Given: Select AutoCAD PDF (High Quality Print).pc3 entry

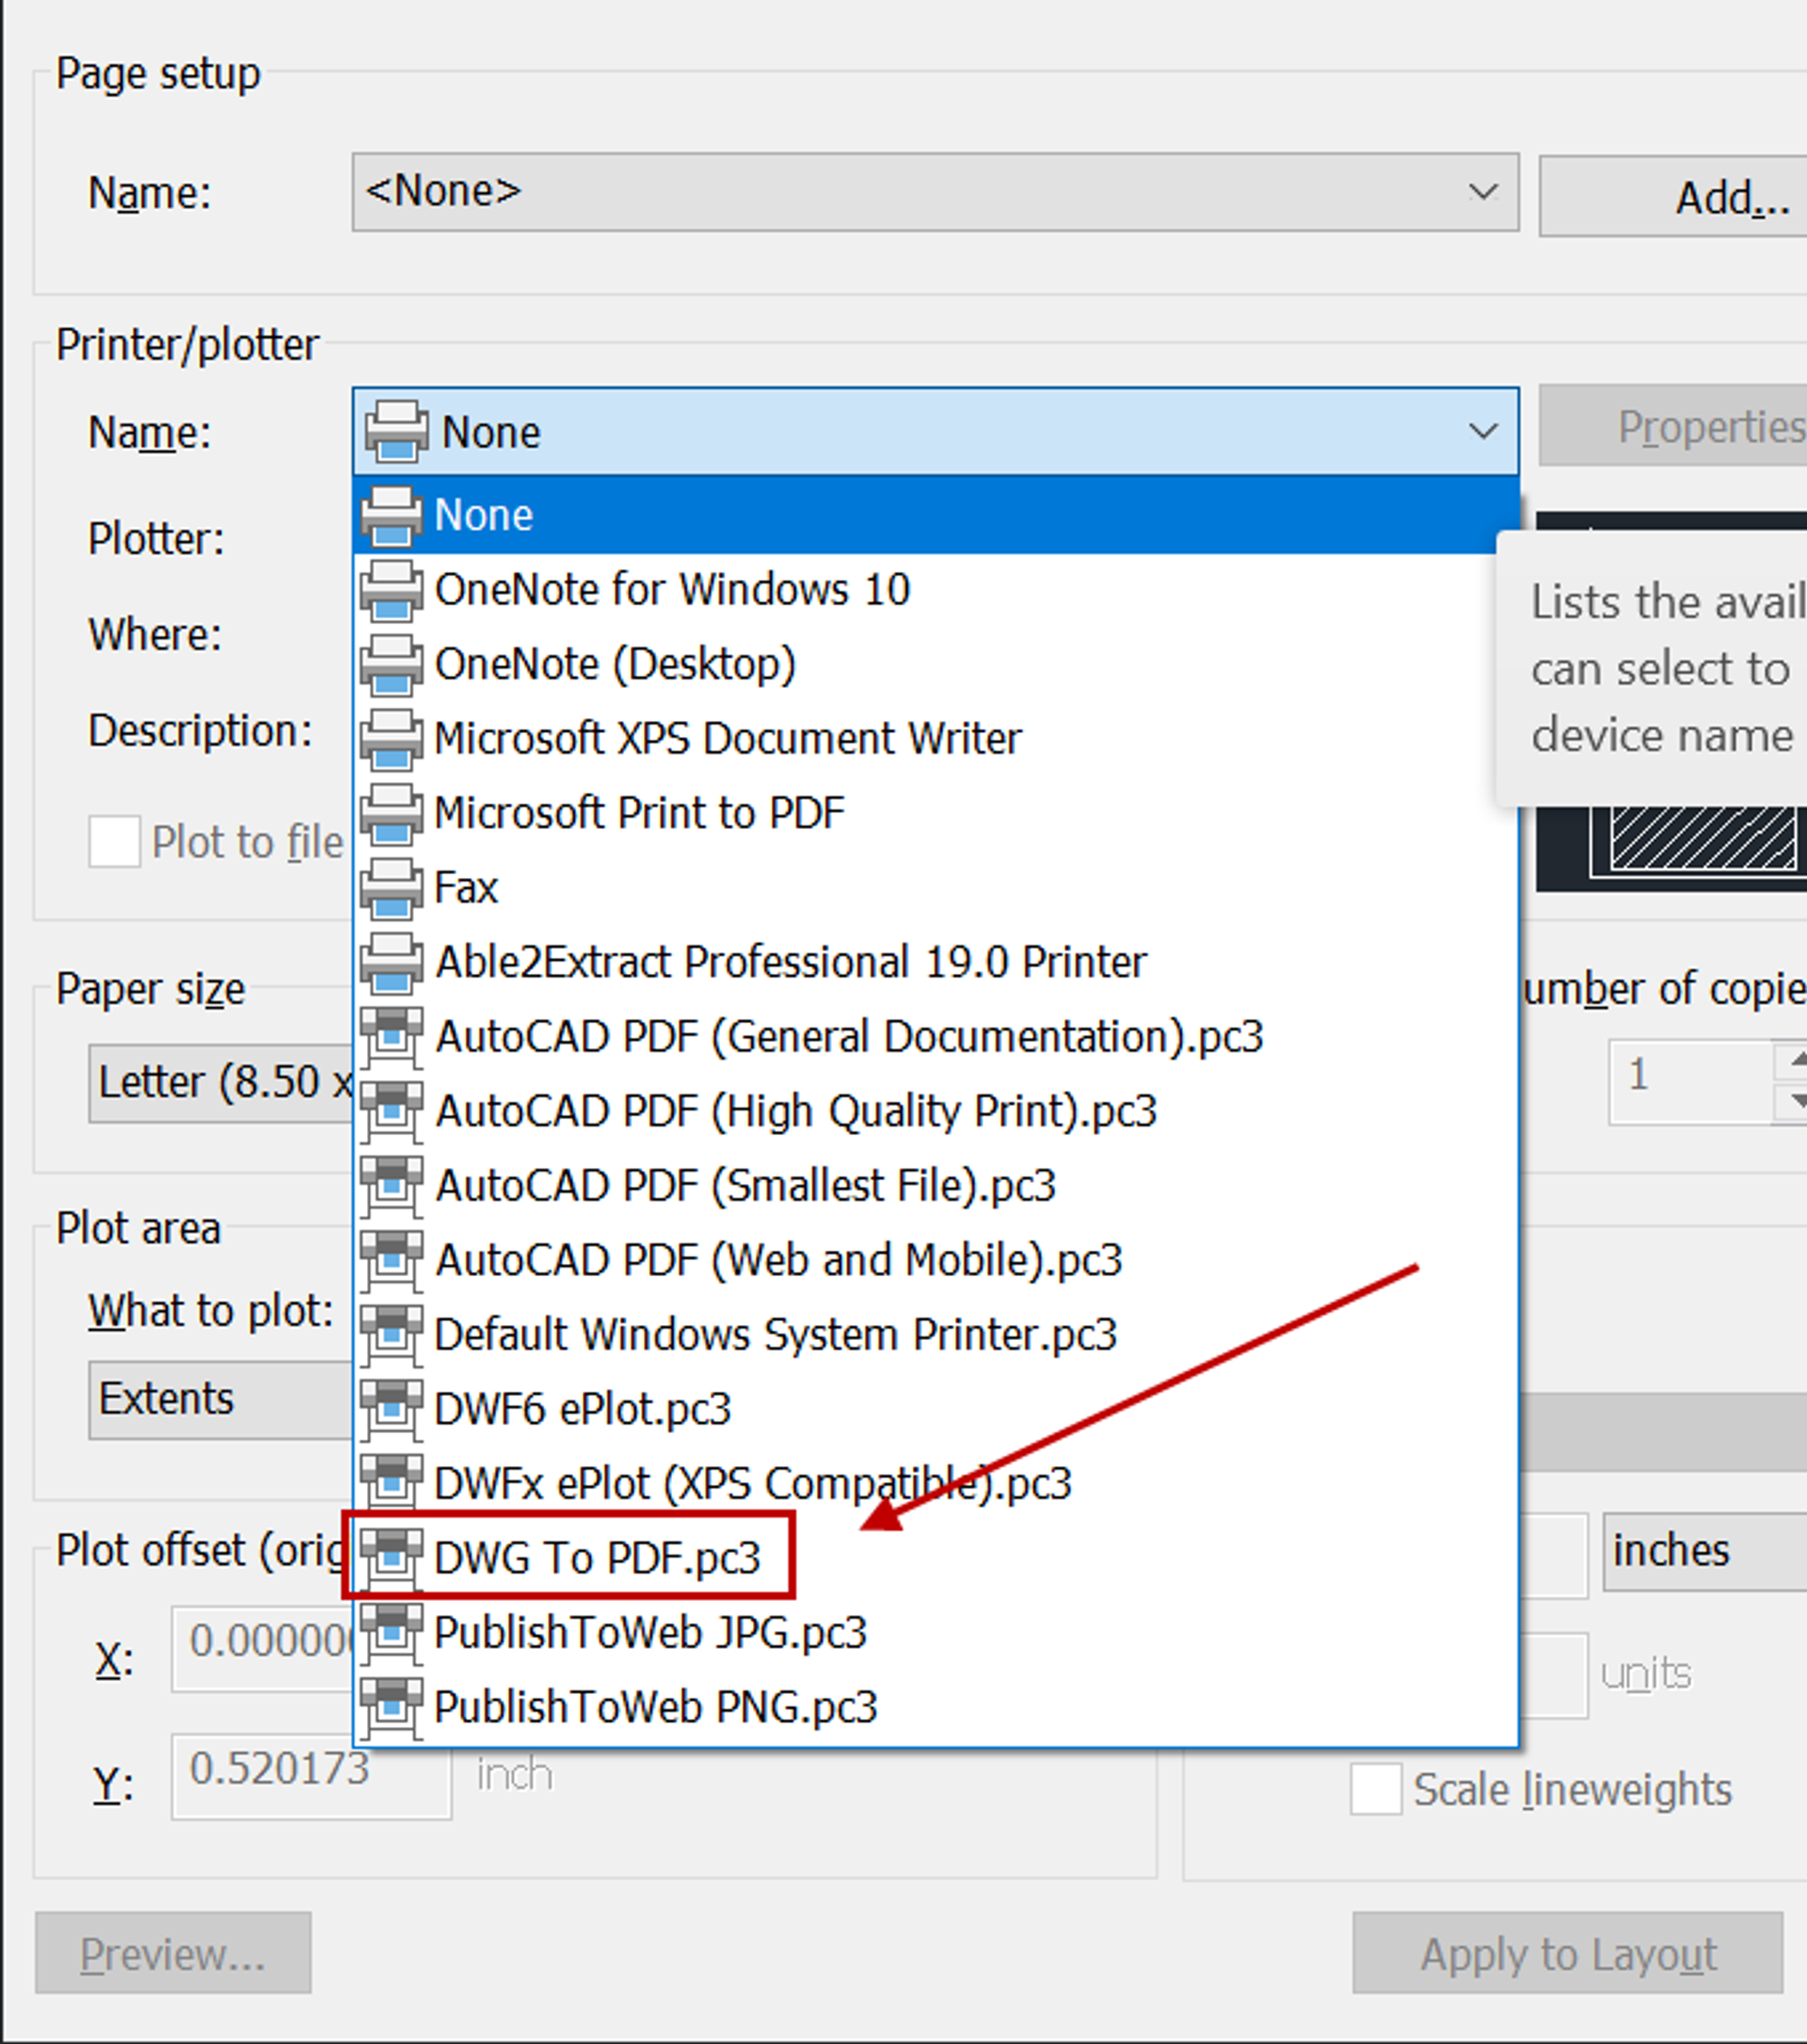Looking at the screenshot, I should [796, 1111].
